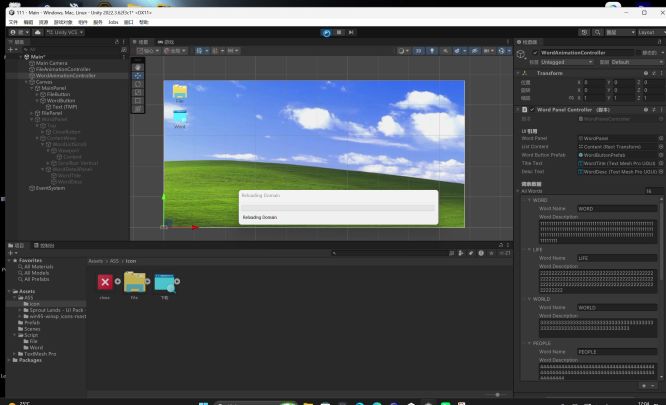666x405 pixels.
Task: Toggle hidden objects visibility icon in Scene
Action: click(474, 51)
